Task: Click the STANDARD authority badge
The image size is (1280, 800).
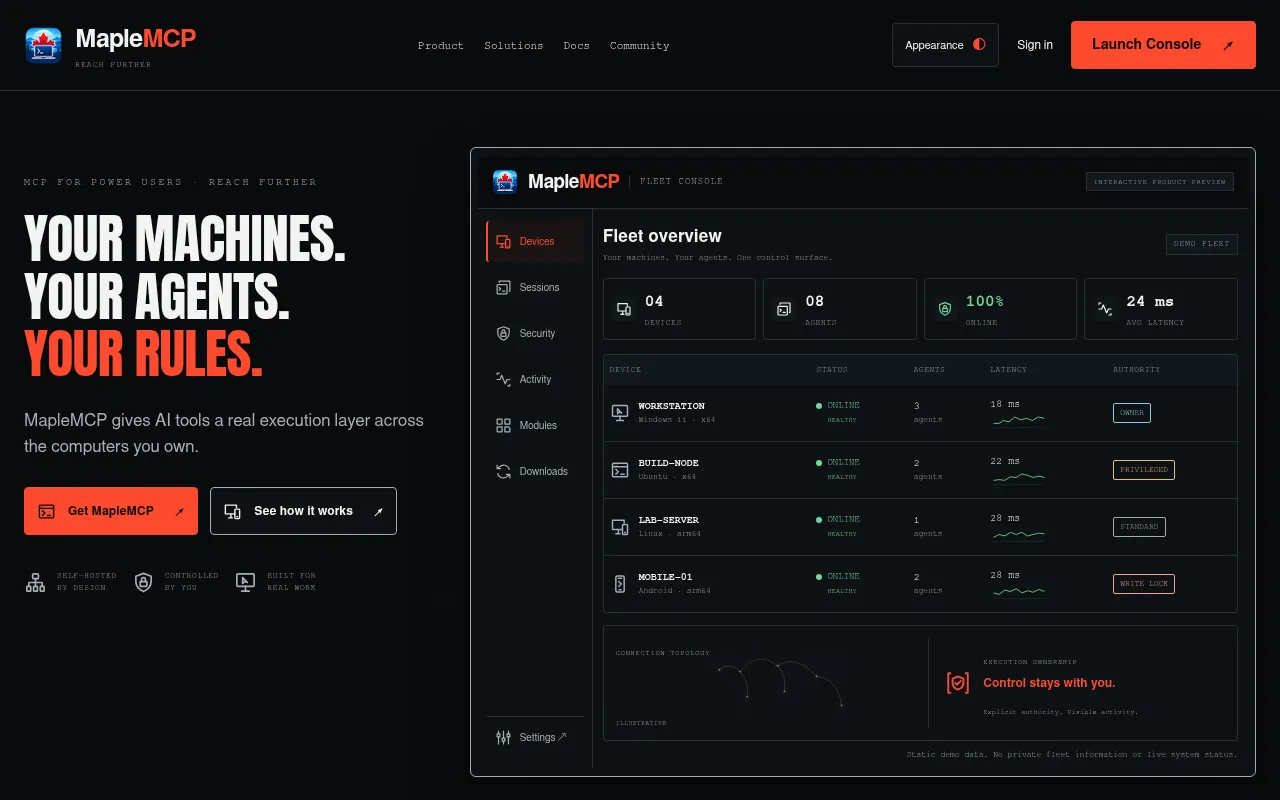Action: pos(1139,527)
